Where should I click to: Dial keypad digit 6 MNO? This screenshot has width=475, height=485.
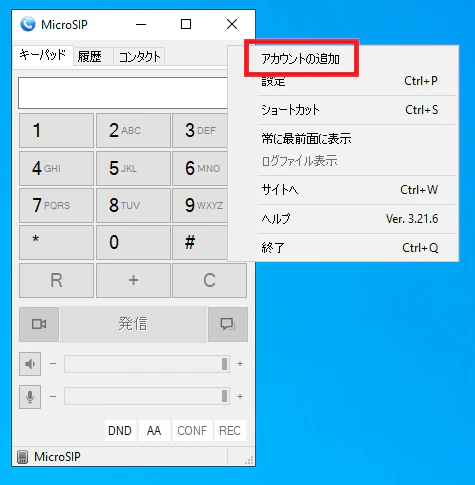pyautogui.click(x=200, y=168)
